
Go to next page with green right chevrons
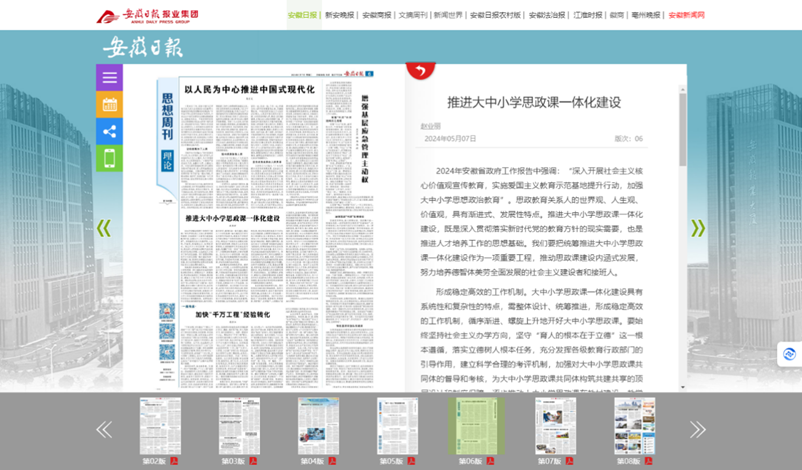point(698,228)
